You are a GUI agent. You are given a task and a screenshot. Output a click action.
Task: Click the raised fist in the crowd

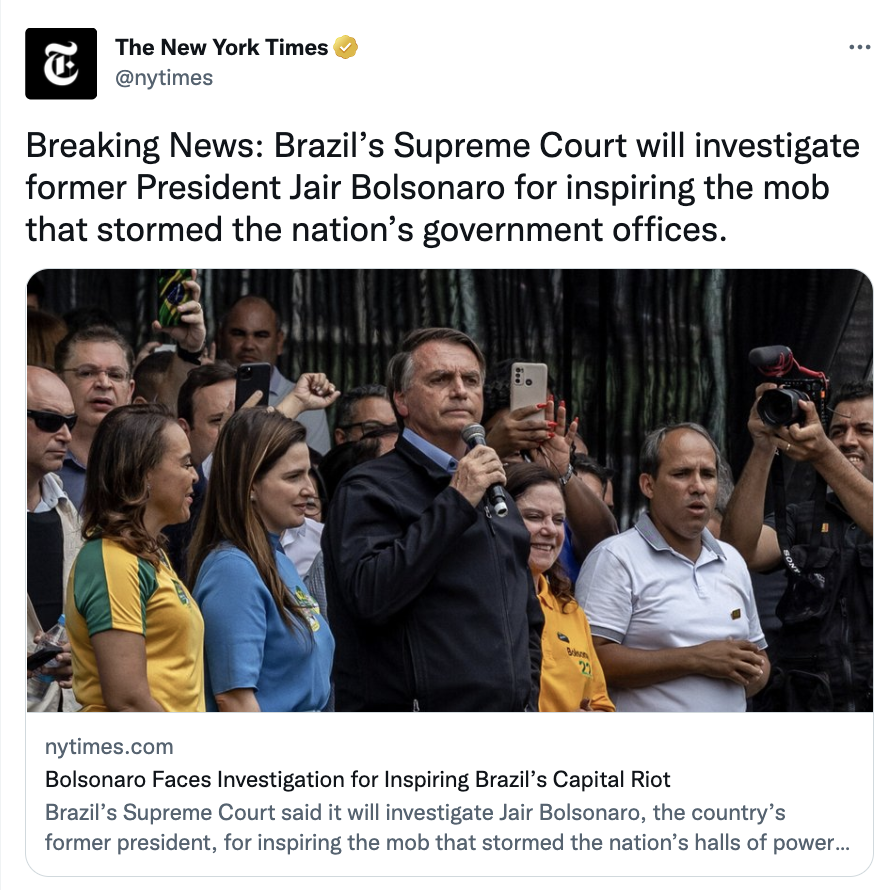click(314, 391)
